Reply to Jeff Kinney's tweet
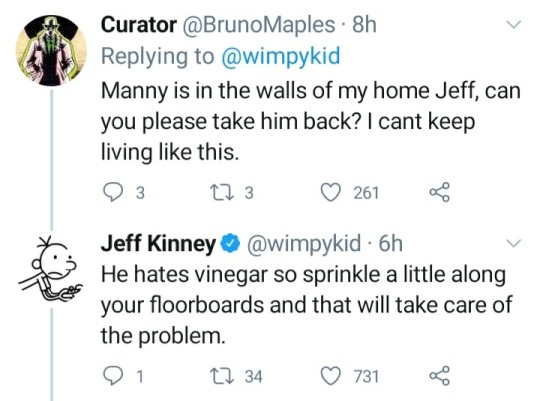Viewport: 540px width, 401px height. coord(113,376)
